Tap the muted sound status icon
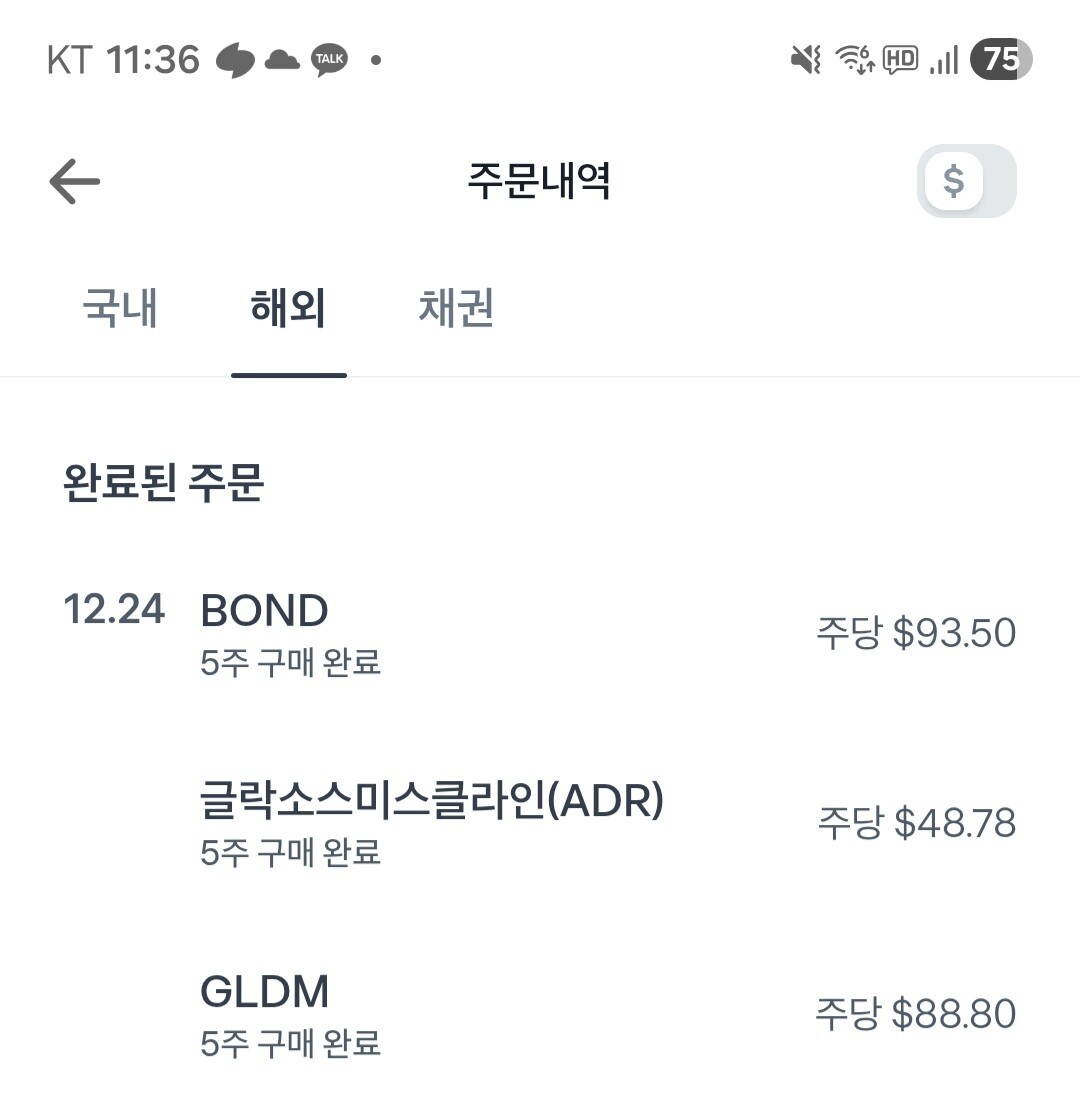 point(805,60)
